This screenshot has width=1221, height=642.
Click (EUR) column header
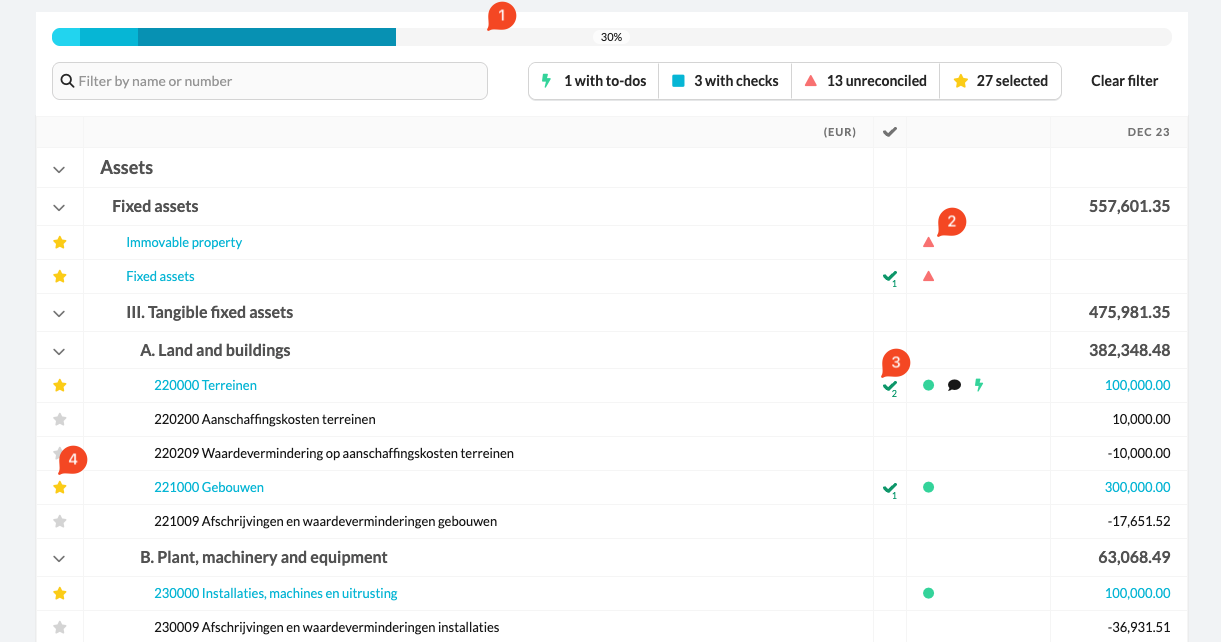click(840, 132)
